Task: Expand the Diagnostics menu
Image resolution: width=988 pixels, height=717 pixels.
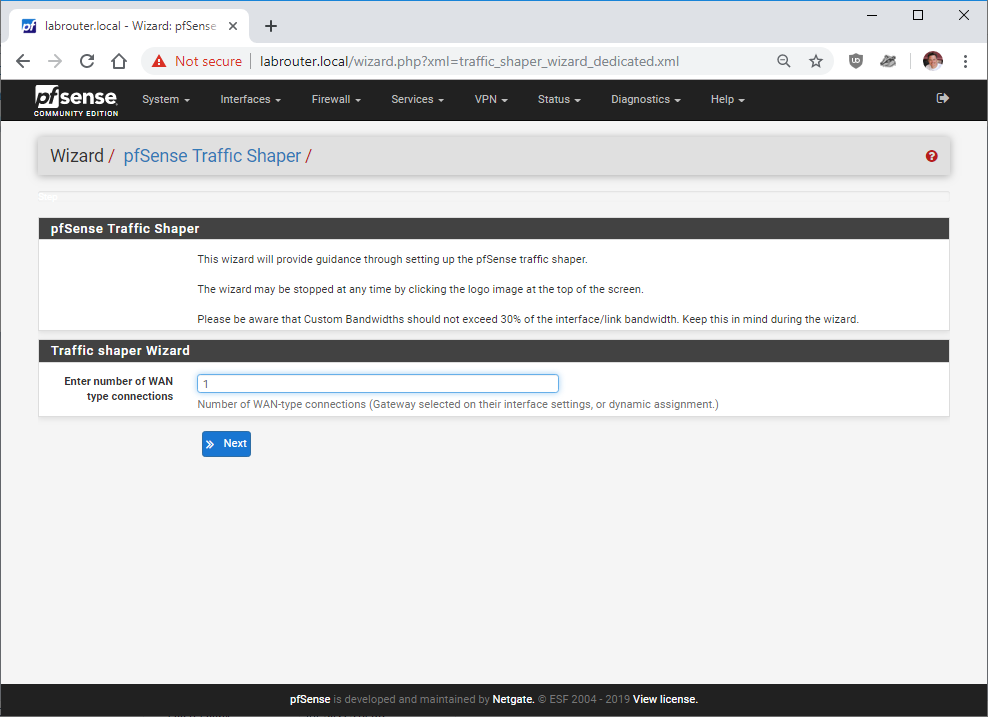Action: click(x=646, y=100)
